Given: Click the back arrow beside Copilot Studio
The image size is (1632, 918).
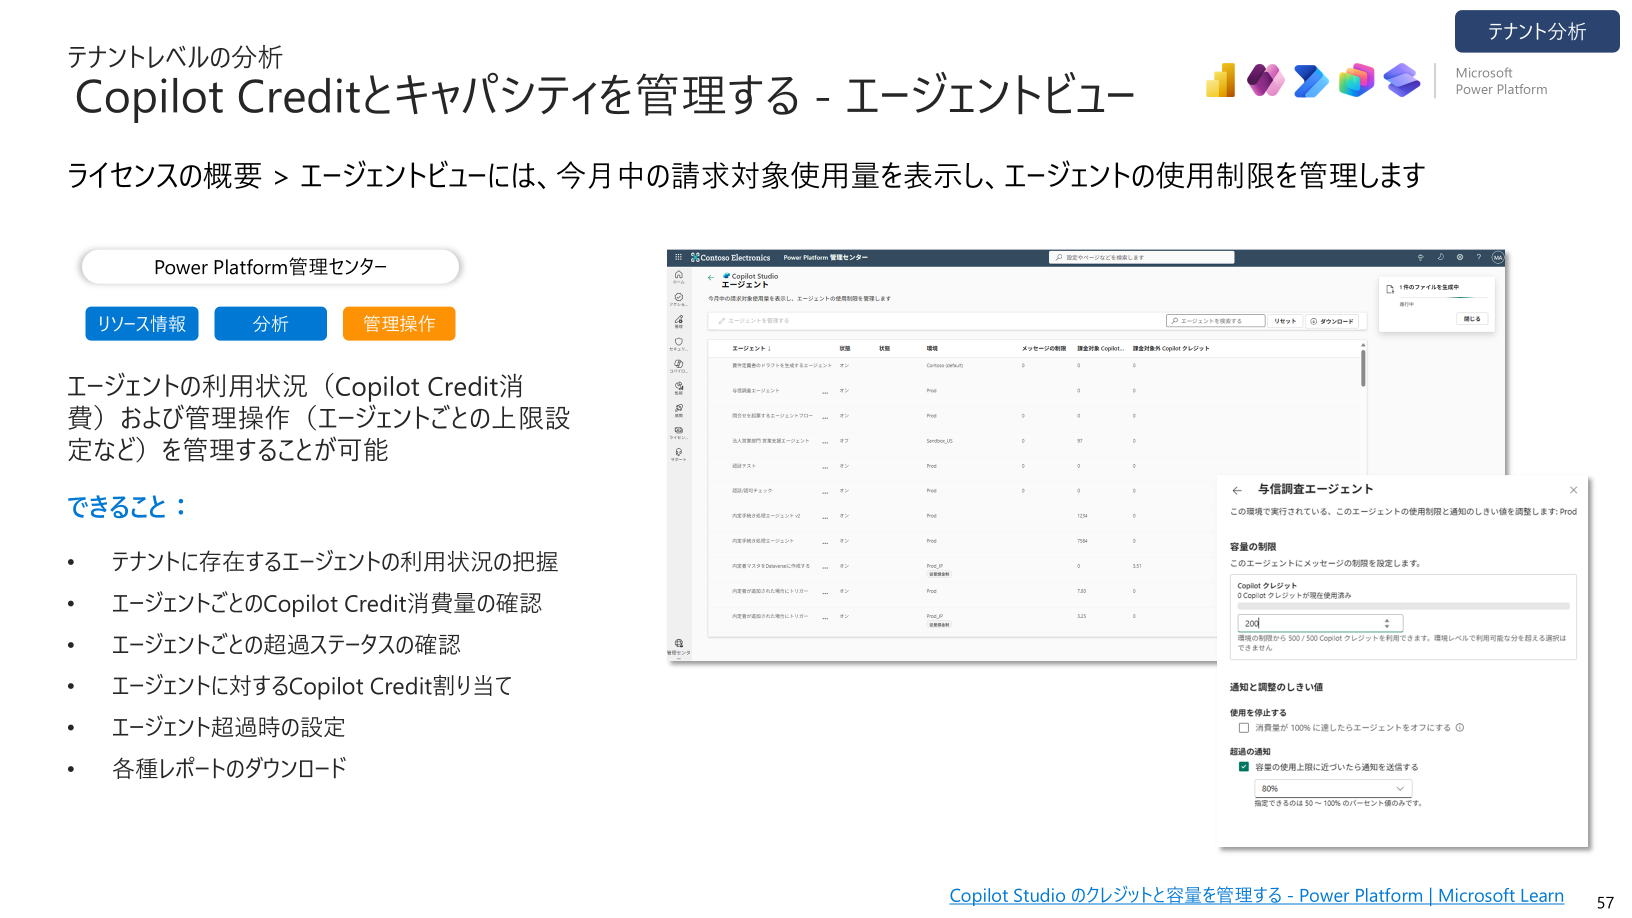Looking at the screenshot, I should 711,278.
